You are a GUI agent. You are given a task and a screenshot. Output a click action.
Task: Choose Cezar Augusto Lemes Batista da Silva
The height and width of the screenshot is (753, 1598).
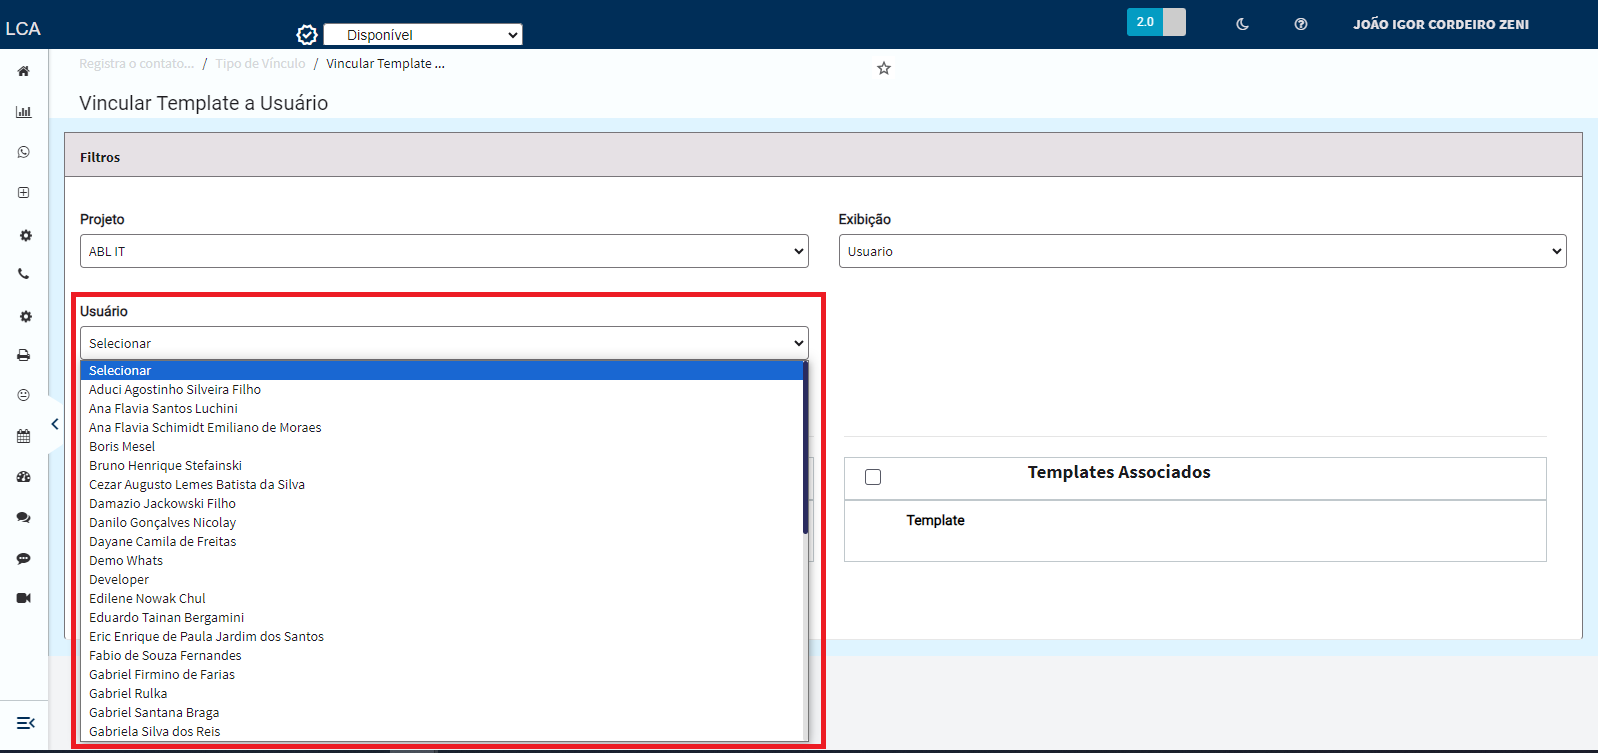point(442,484)
